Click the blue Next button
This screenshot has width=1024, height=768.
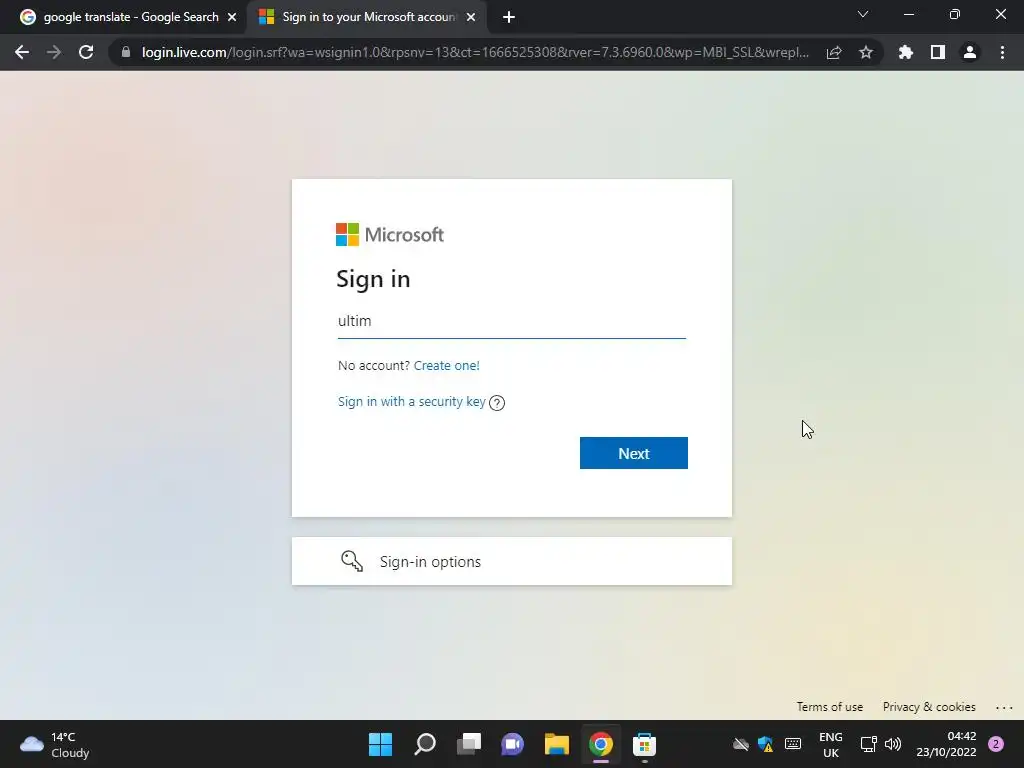pyautogui.click(x=633, y=453)
